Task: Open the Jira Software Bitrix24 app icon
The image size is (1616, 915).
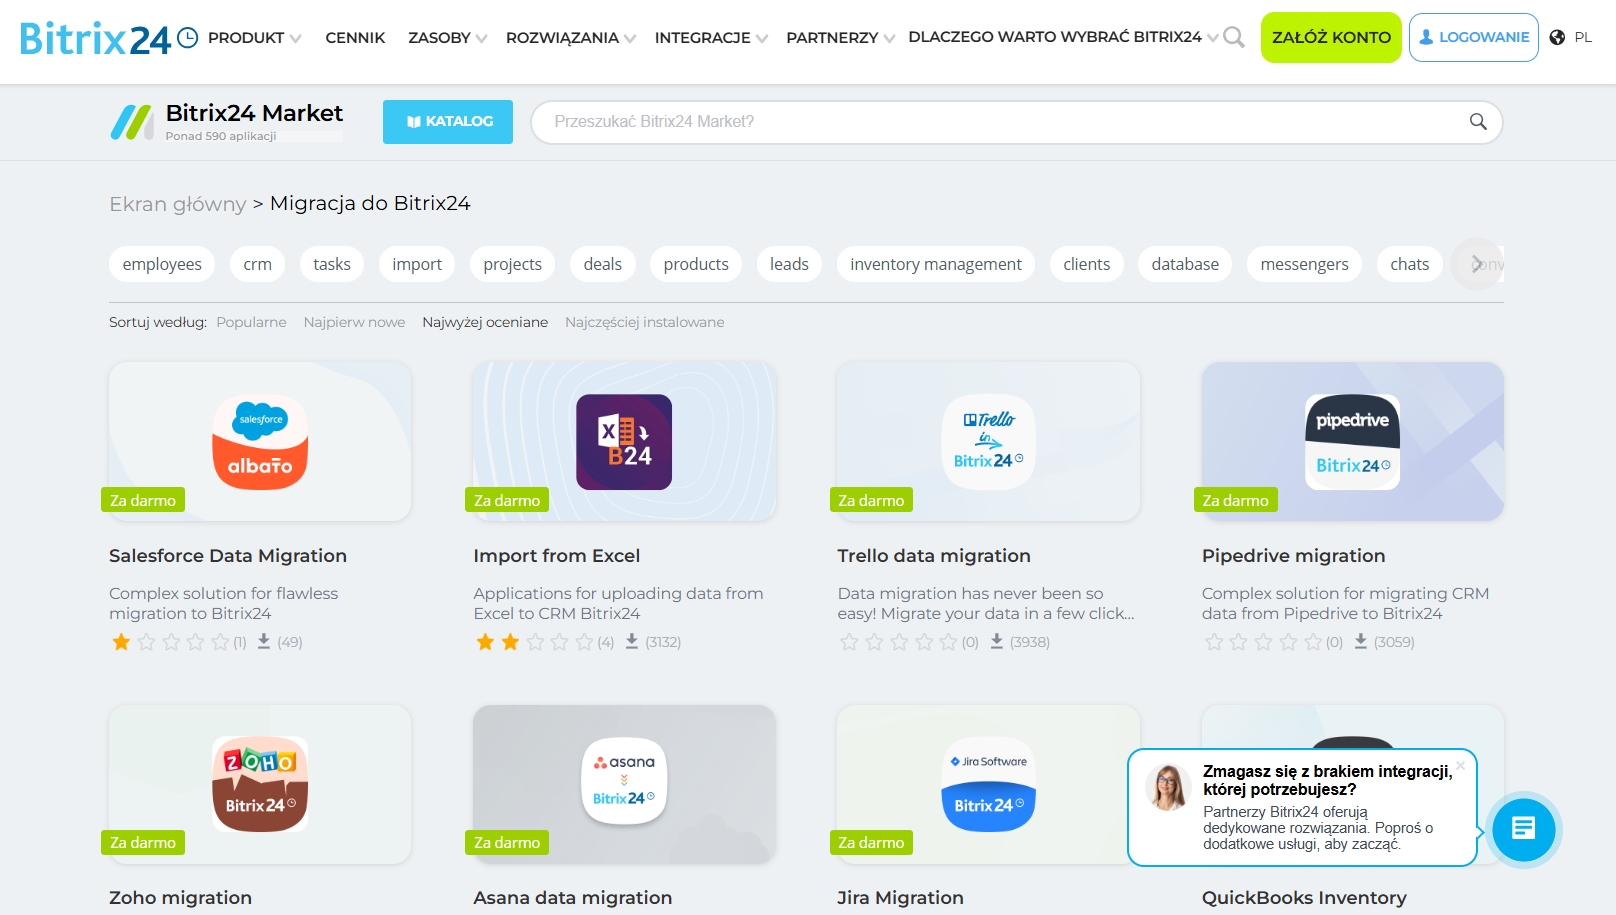Action: pos(988,784)
